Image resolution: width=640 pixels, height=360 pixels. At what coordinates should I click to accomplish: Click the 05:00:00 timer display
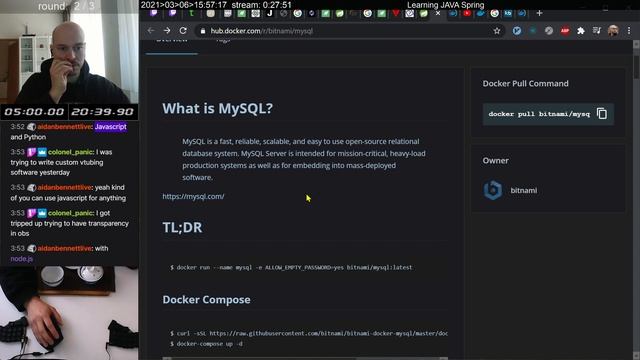(34, 112)
